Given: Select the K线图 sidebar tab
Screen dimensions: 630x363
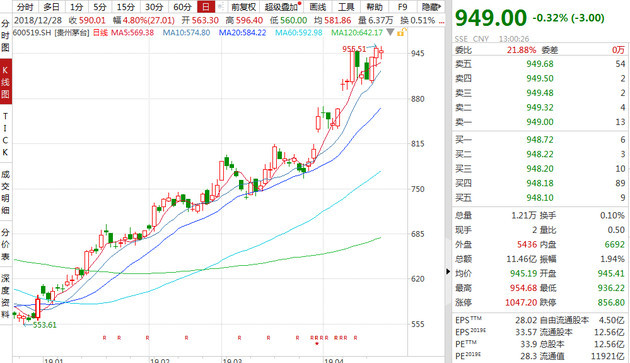Looking at the screenshot, I should [x=6, y=82].
